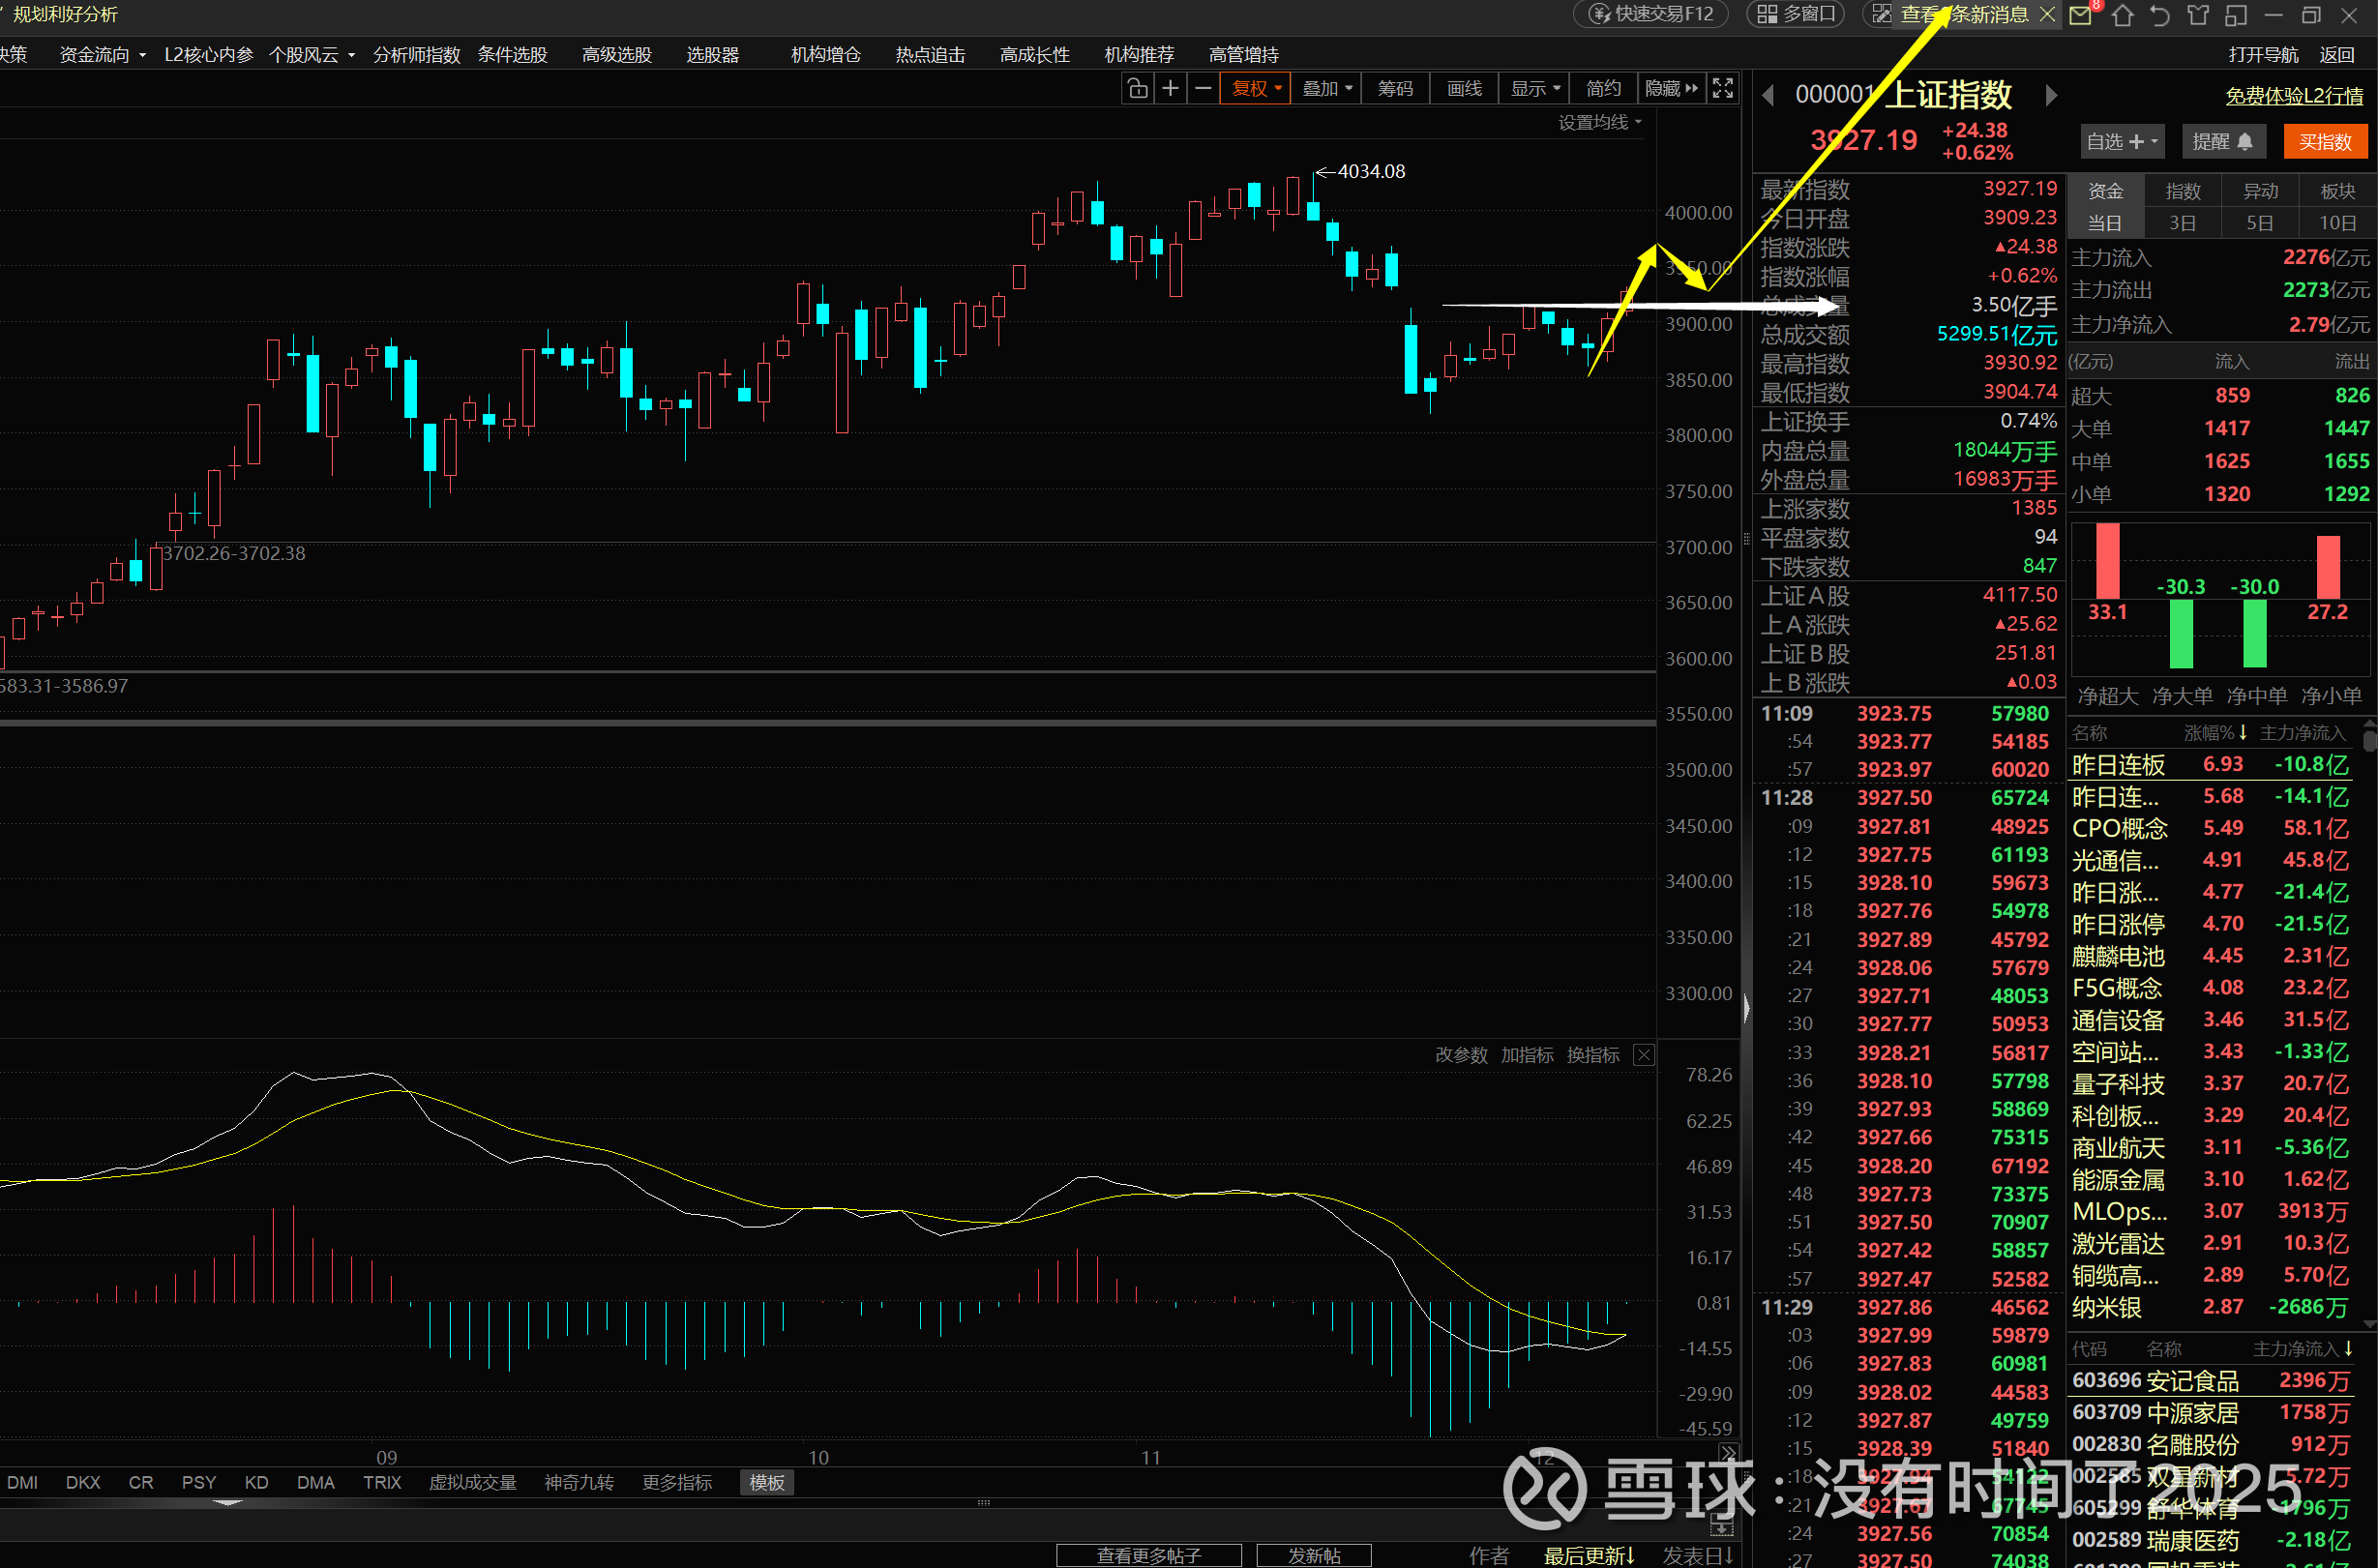
Task: Show next stock with right arrow
Action: [x=2051, y=95]
